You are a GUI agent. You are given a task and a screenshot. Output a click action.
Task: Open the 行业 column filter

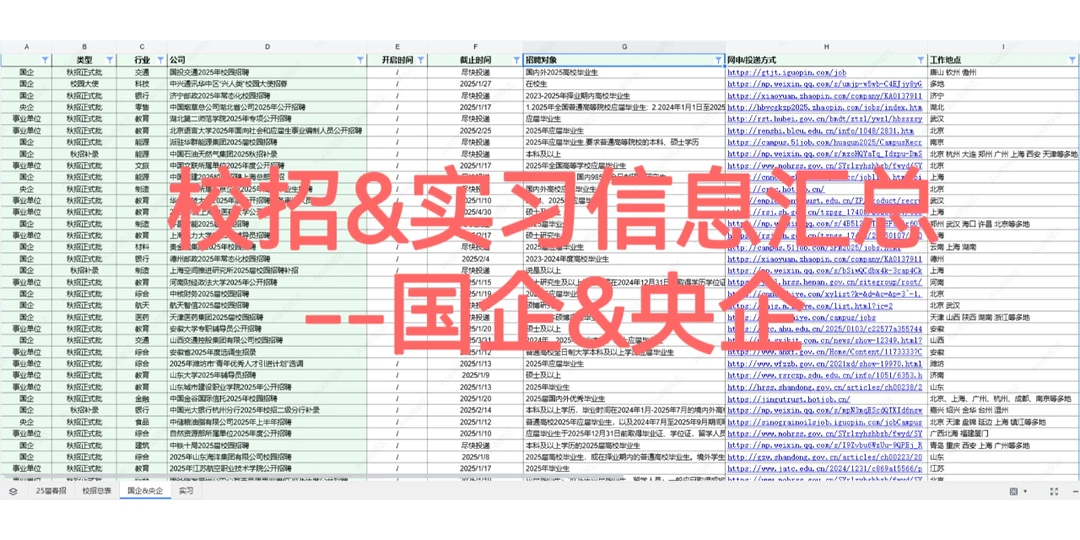(160, 60)
